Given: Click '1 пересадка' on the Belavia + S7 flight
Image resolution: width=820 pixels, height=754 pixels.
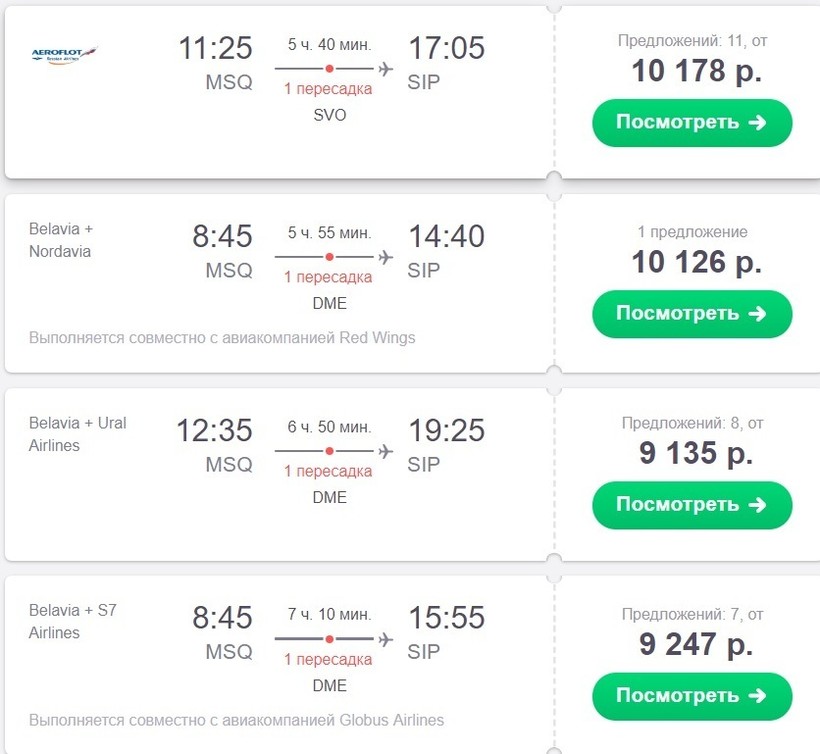Looking at the screenshot, I should [328, 660].
